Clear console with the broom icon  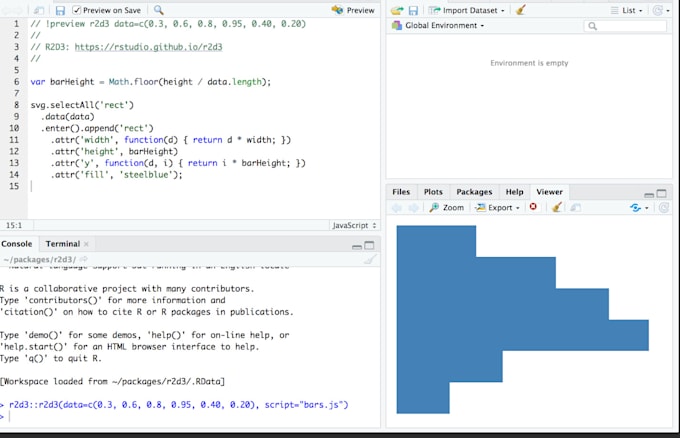370,259
